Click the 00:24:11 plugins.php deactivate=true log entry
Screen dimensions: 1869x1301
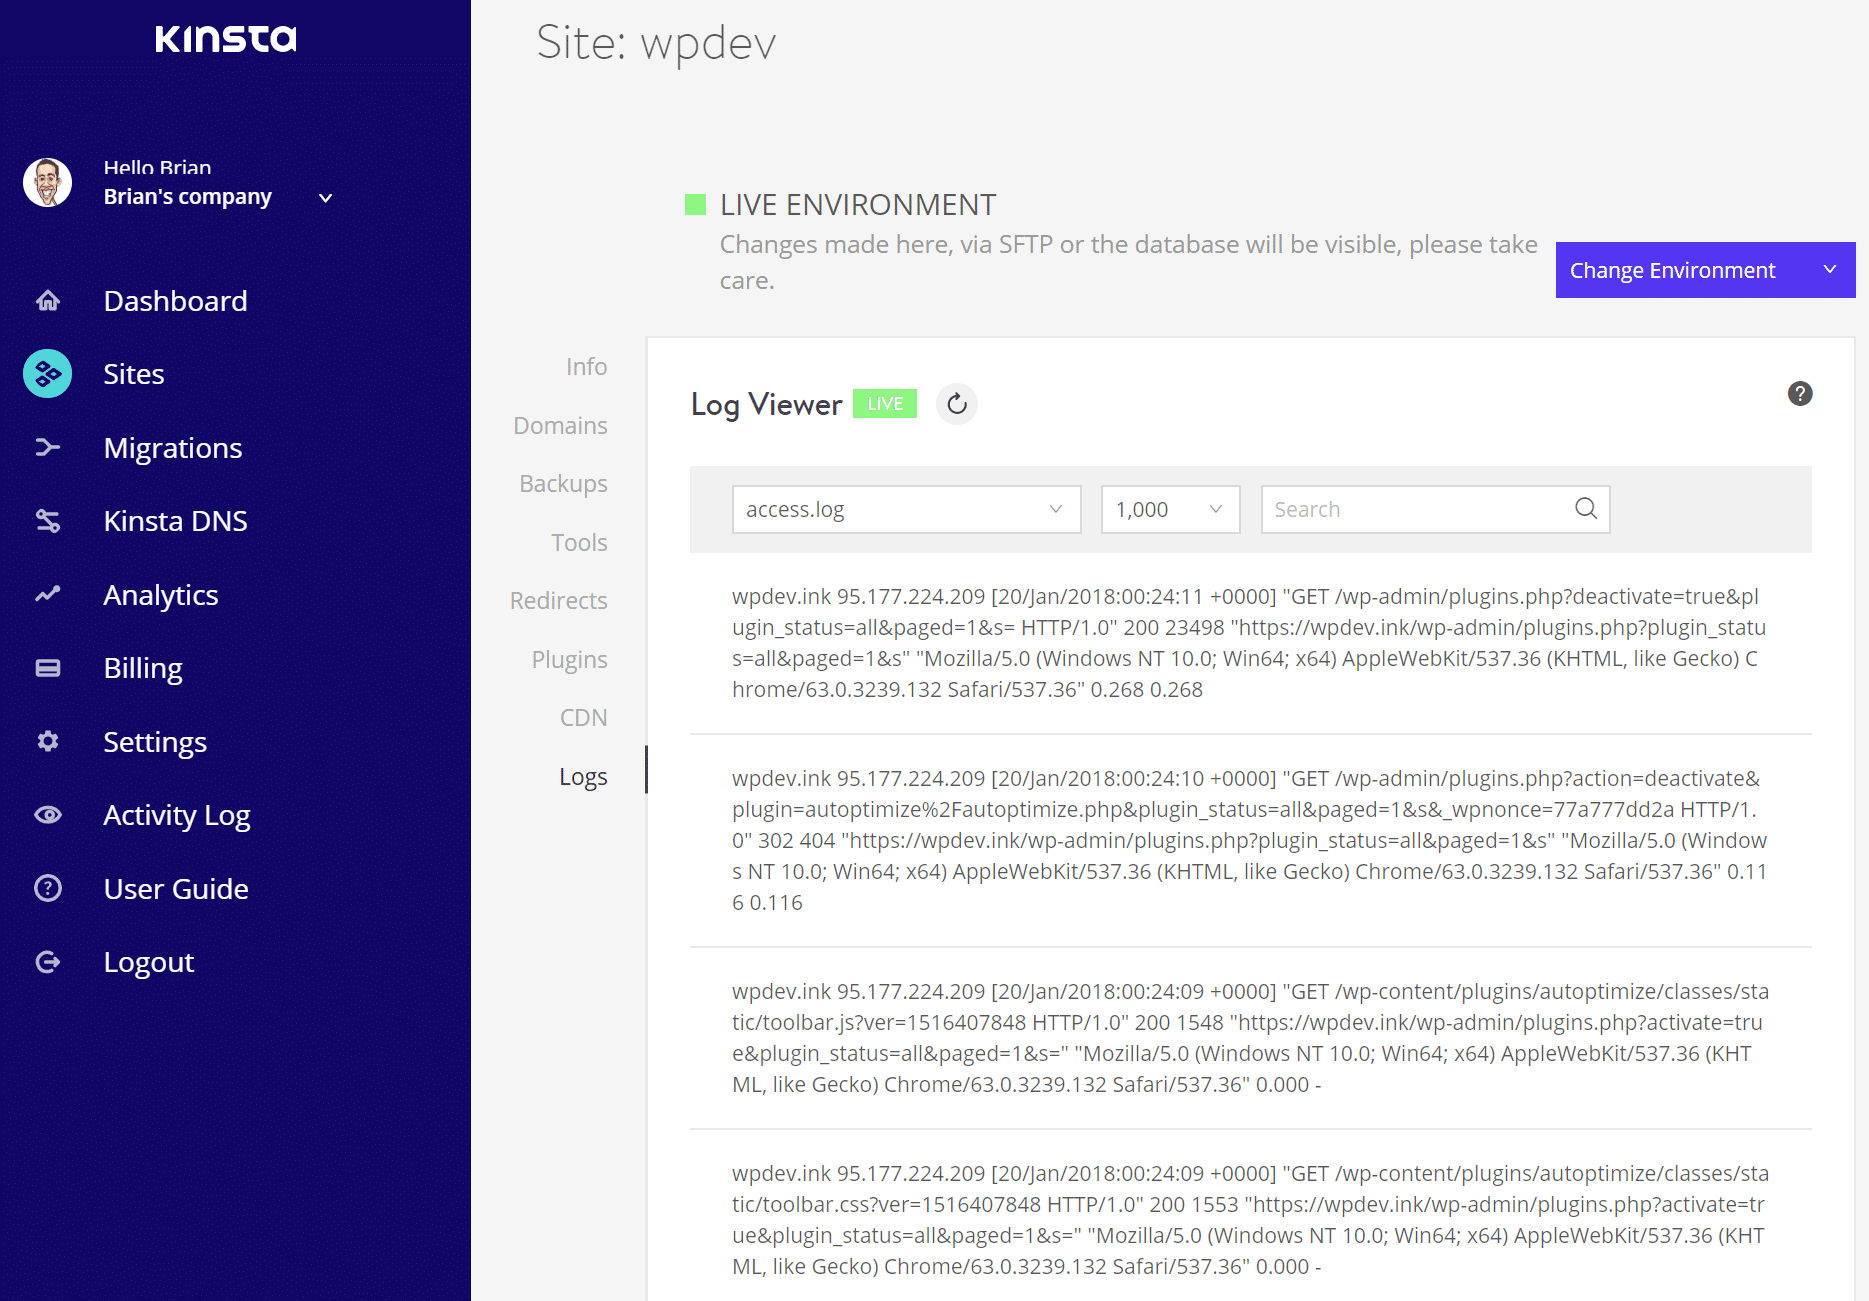[x=1250, y=643]
